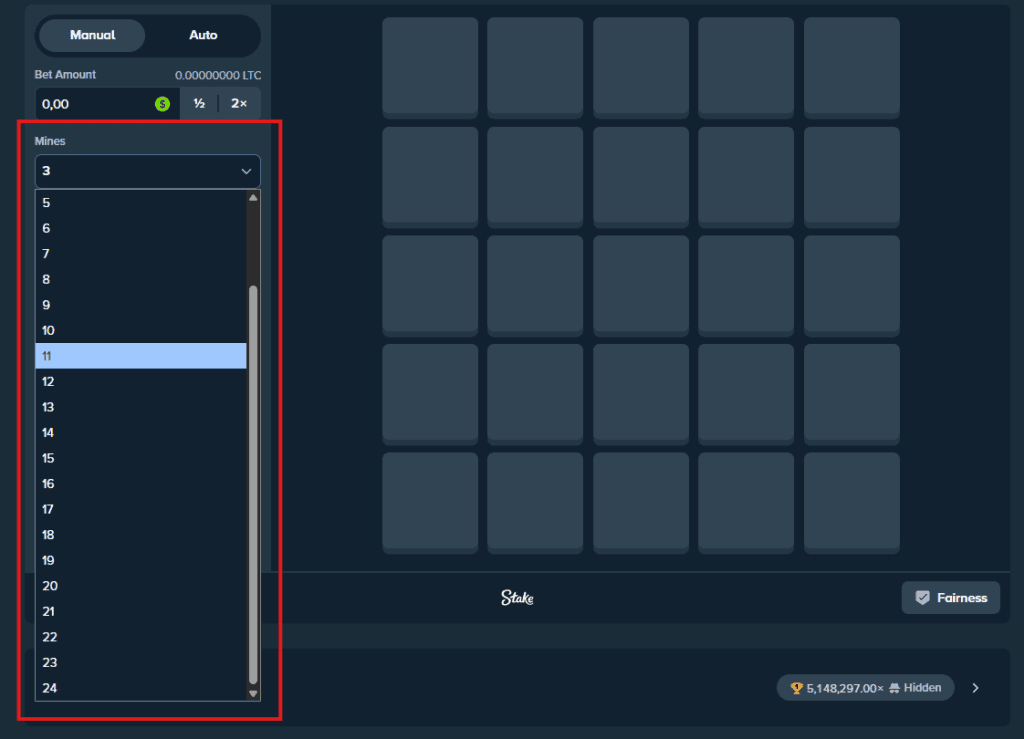Switch betting mode to Auto
The height and width of the screenshot is (739, 1024).
pyautogui.click(x=203, y=35)
